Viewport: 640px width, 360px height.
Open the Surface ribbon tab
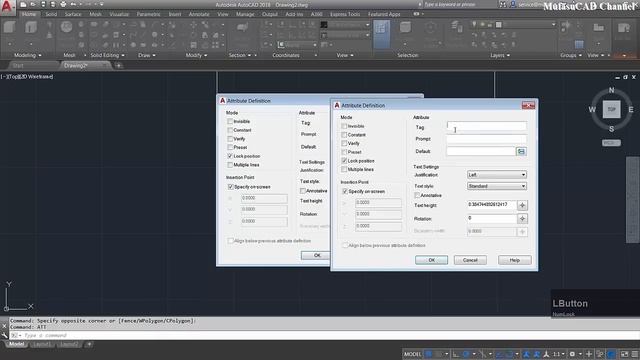[x=73, y=14]
